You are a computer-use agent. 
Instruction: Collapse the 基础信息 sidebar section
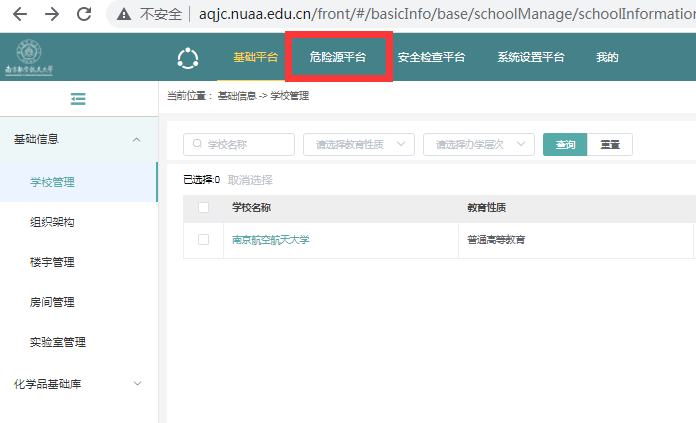137,140
